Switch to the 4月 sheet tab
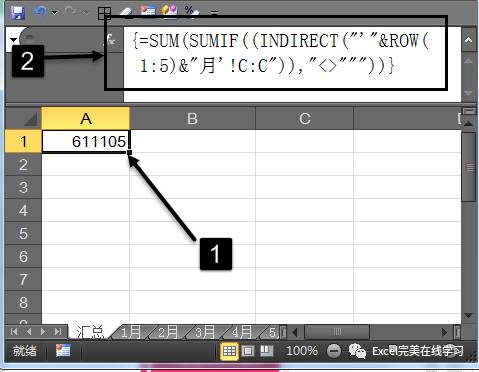 point(241,332)
